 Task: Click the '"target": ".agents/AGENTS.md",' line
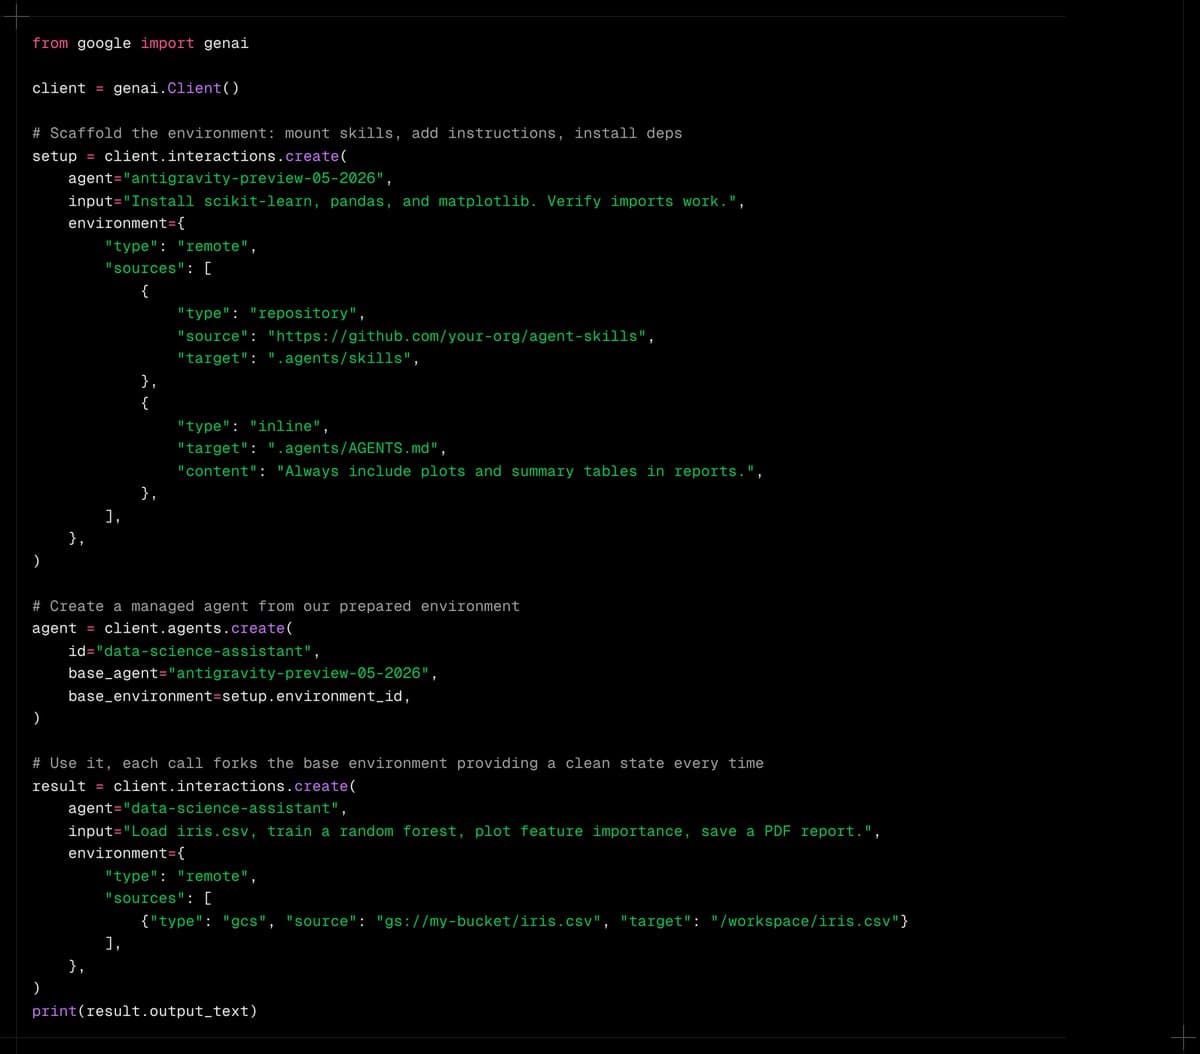[x=312, y=449]
